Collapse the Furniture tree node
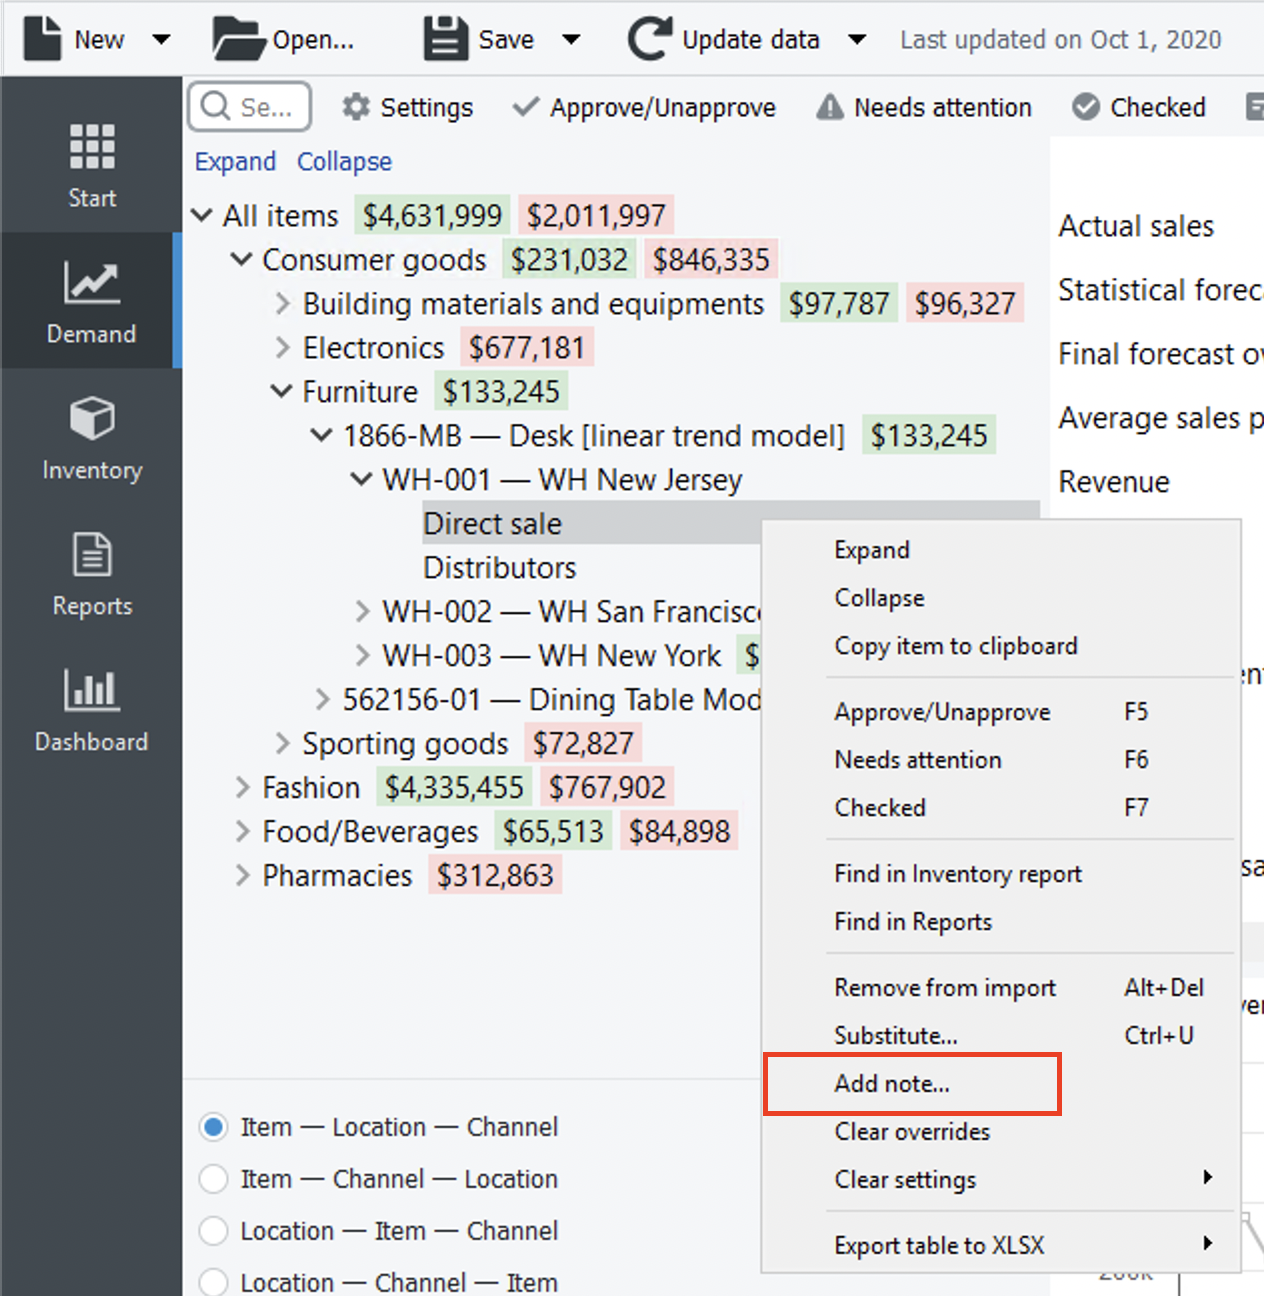 tap(282, 392)
